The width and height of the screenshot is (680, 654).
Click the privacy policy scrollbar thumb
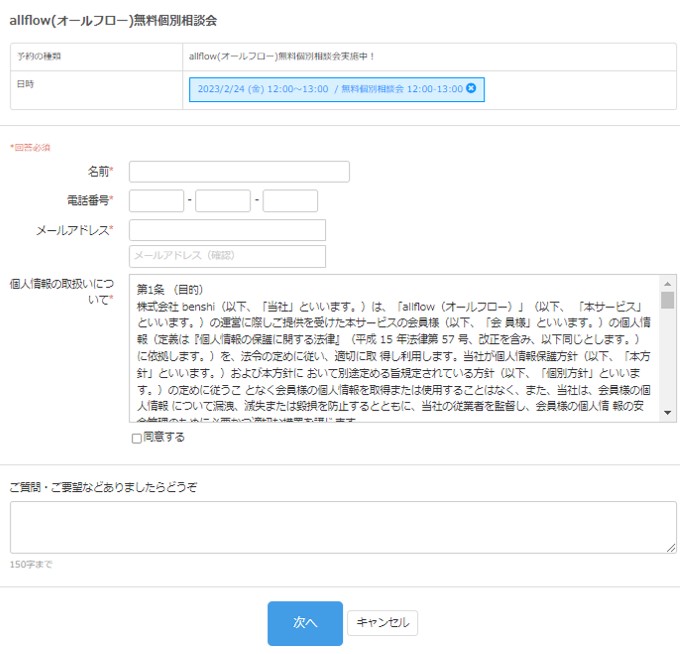(667, 300)
